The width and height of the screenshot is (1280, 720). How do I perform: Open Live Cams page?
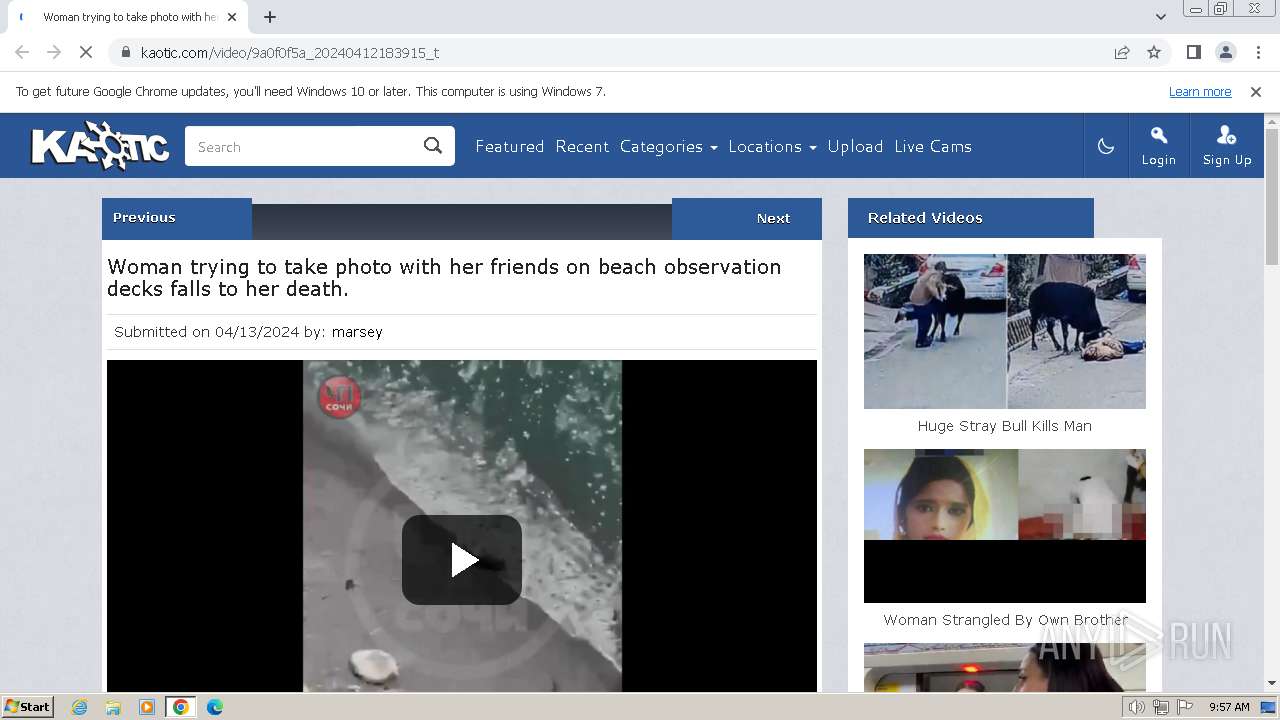[x=933, y=146]
